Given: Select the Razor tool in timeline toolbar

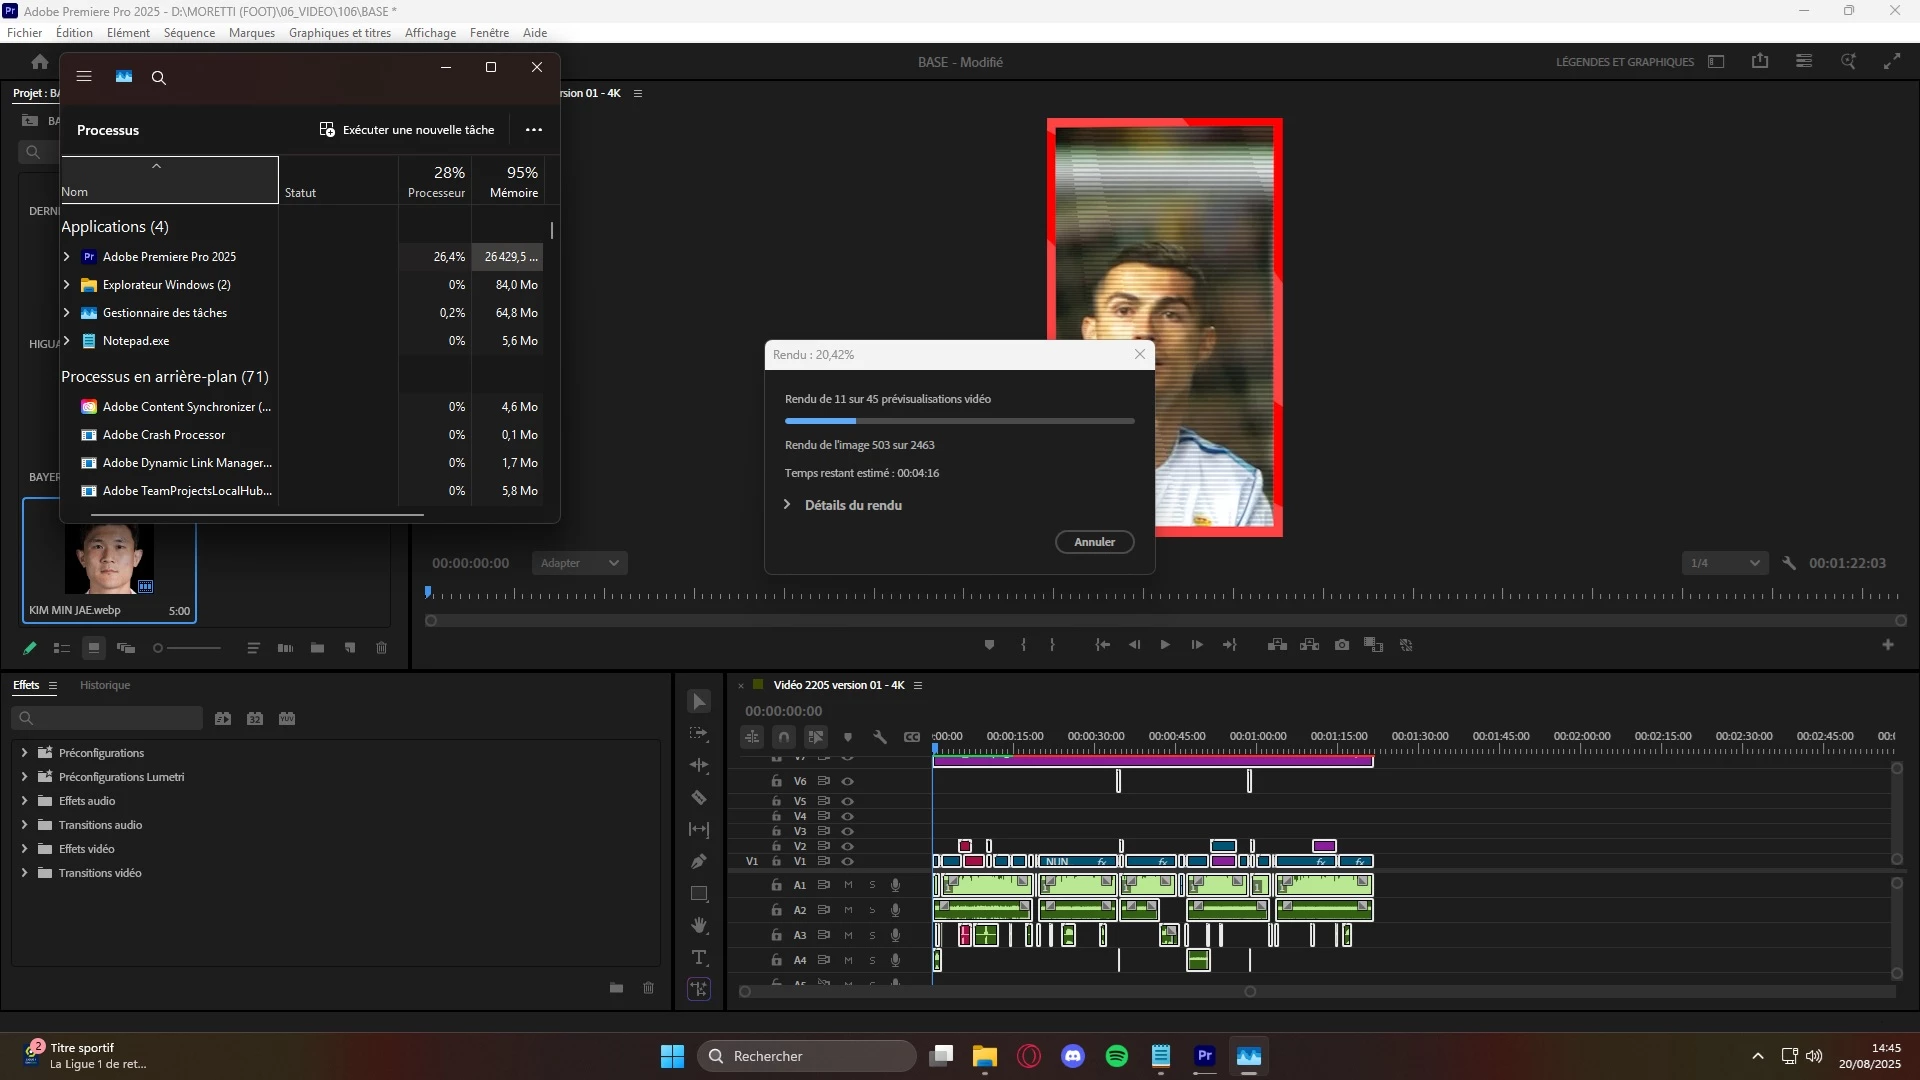Looking at the screenshot, I should [699, 798].
